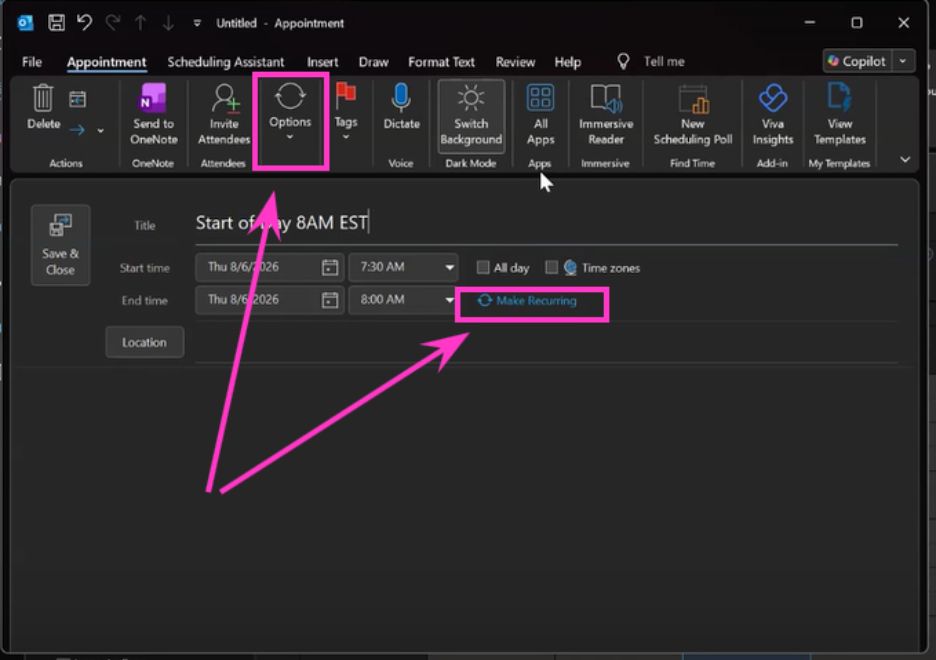
Task: Expand the 8:00 AM end time dropdown
Action: [449, 300]
